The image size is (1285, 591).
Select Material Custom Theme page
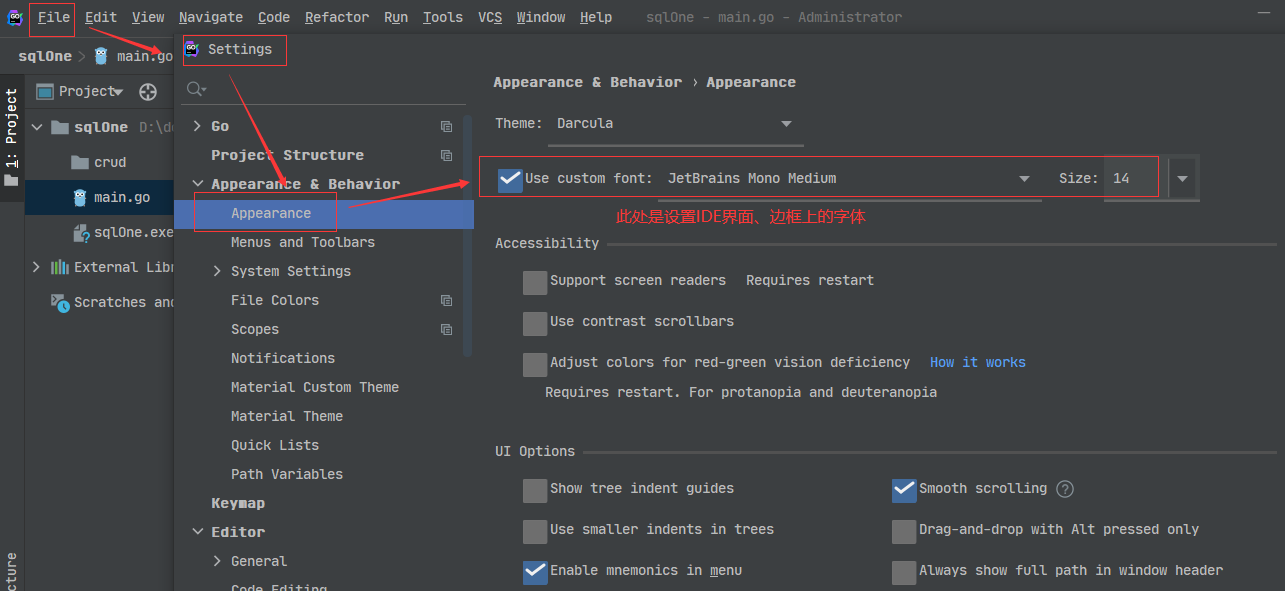coord(315,388)
